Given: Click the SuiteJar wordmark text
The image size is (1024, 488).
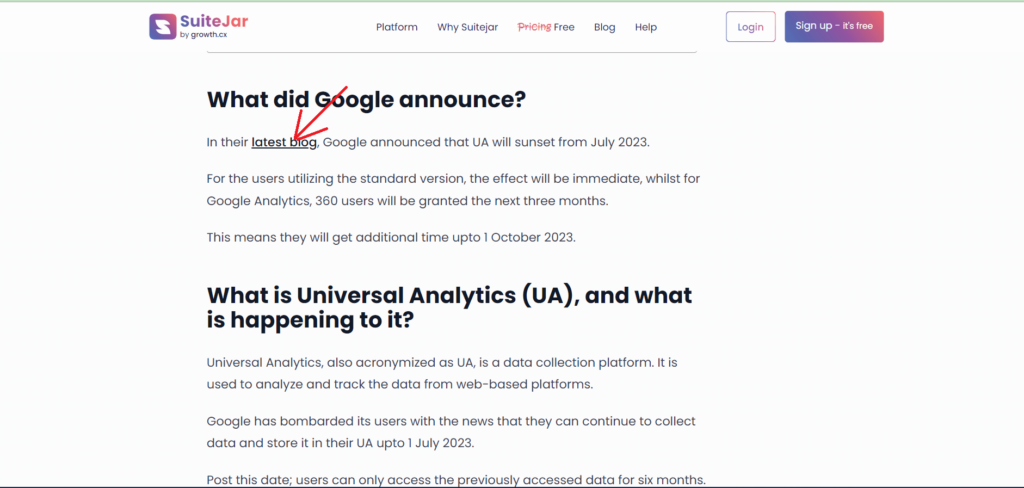Looking at the screenshot, I should pos(214,22).
